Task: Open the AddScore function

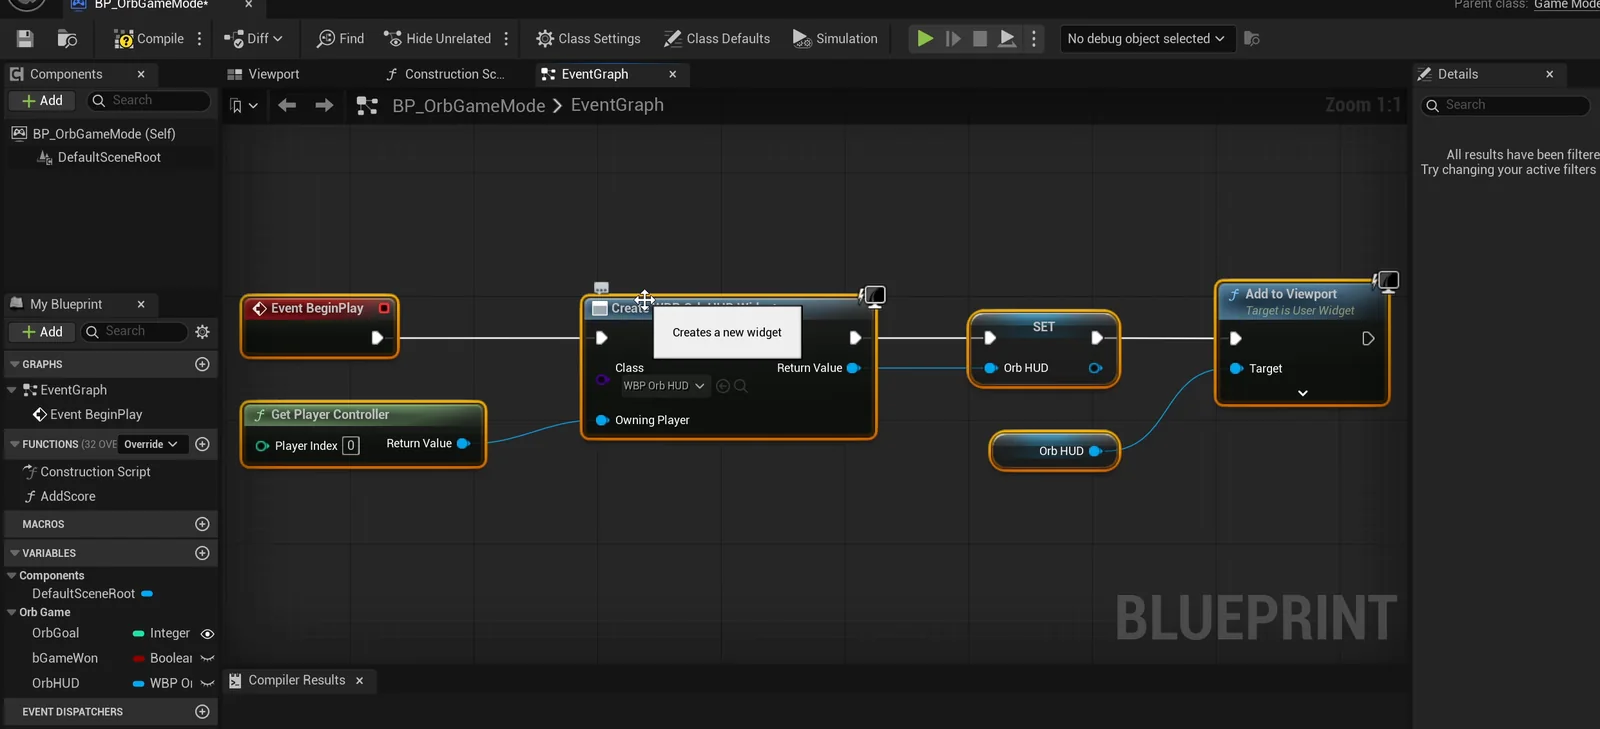Action: [x=68, y=496]
